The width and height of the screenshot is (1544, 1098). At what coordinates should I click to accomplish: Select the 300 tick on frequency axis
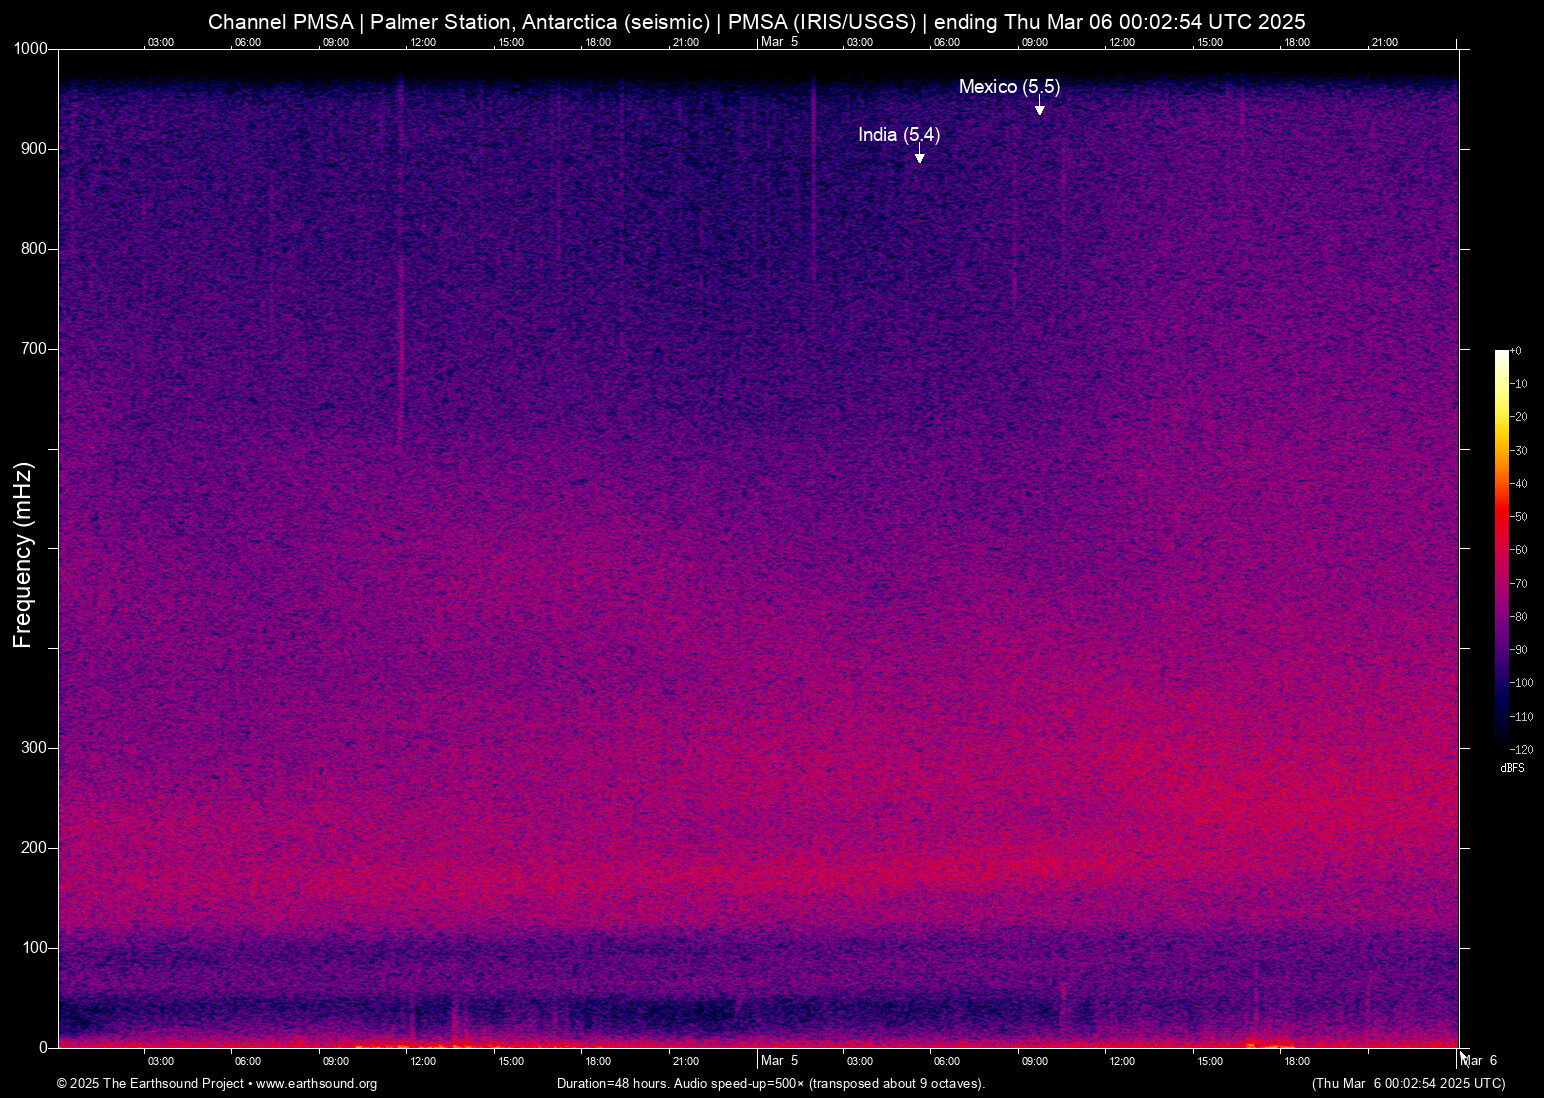click(x=34, y=748)
